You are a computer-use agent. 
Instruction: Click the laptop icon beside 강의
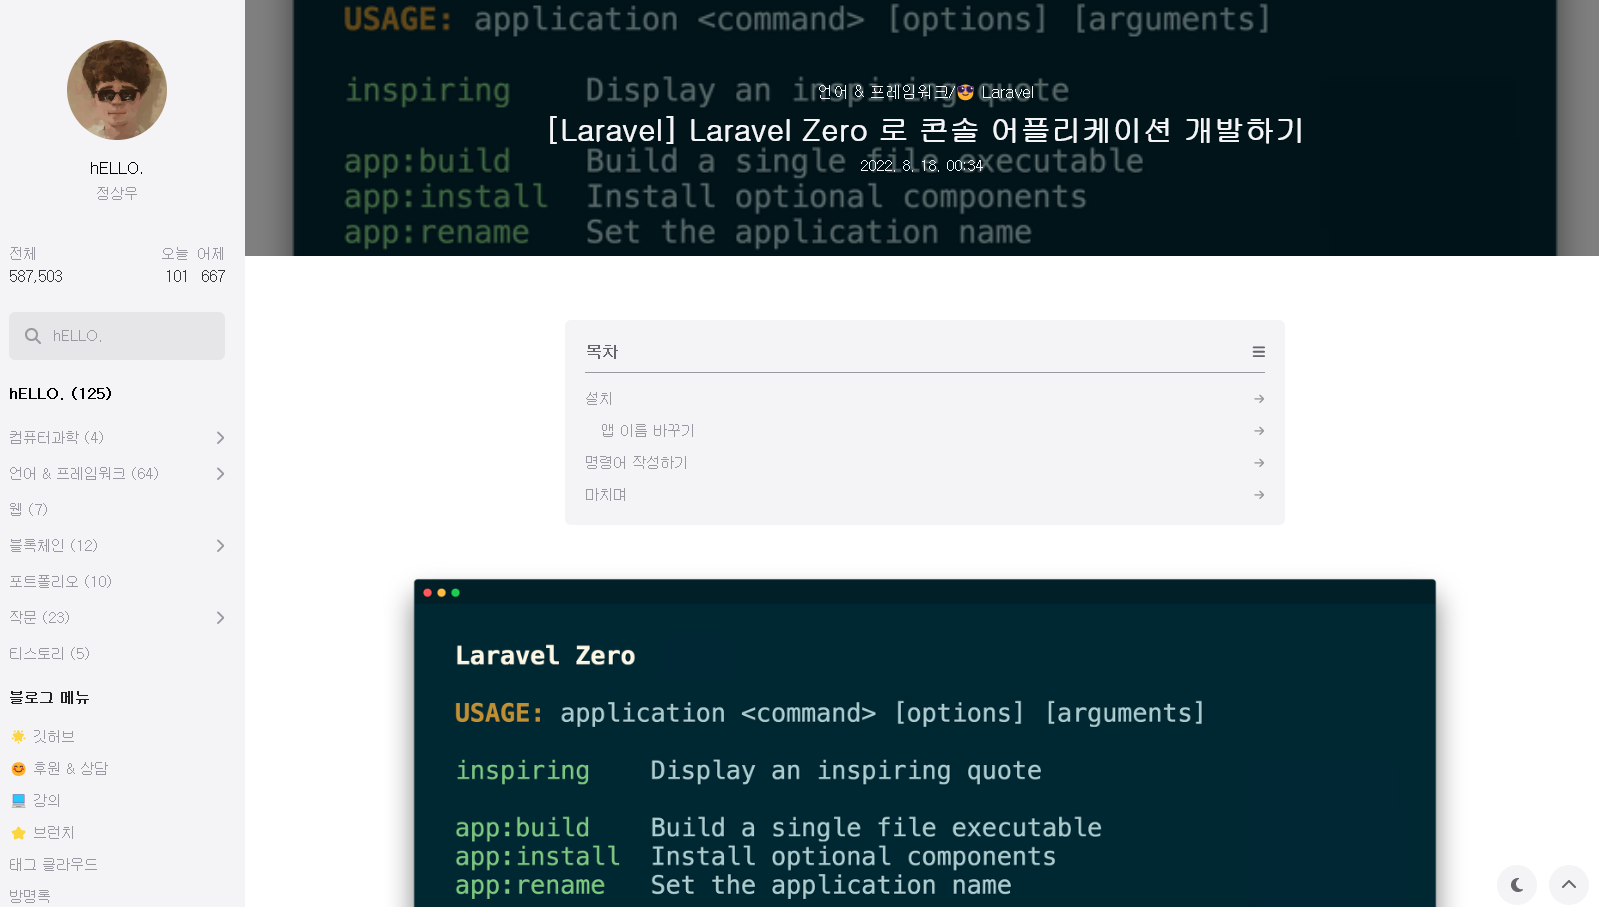click(x=18, y=800)
